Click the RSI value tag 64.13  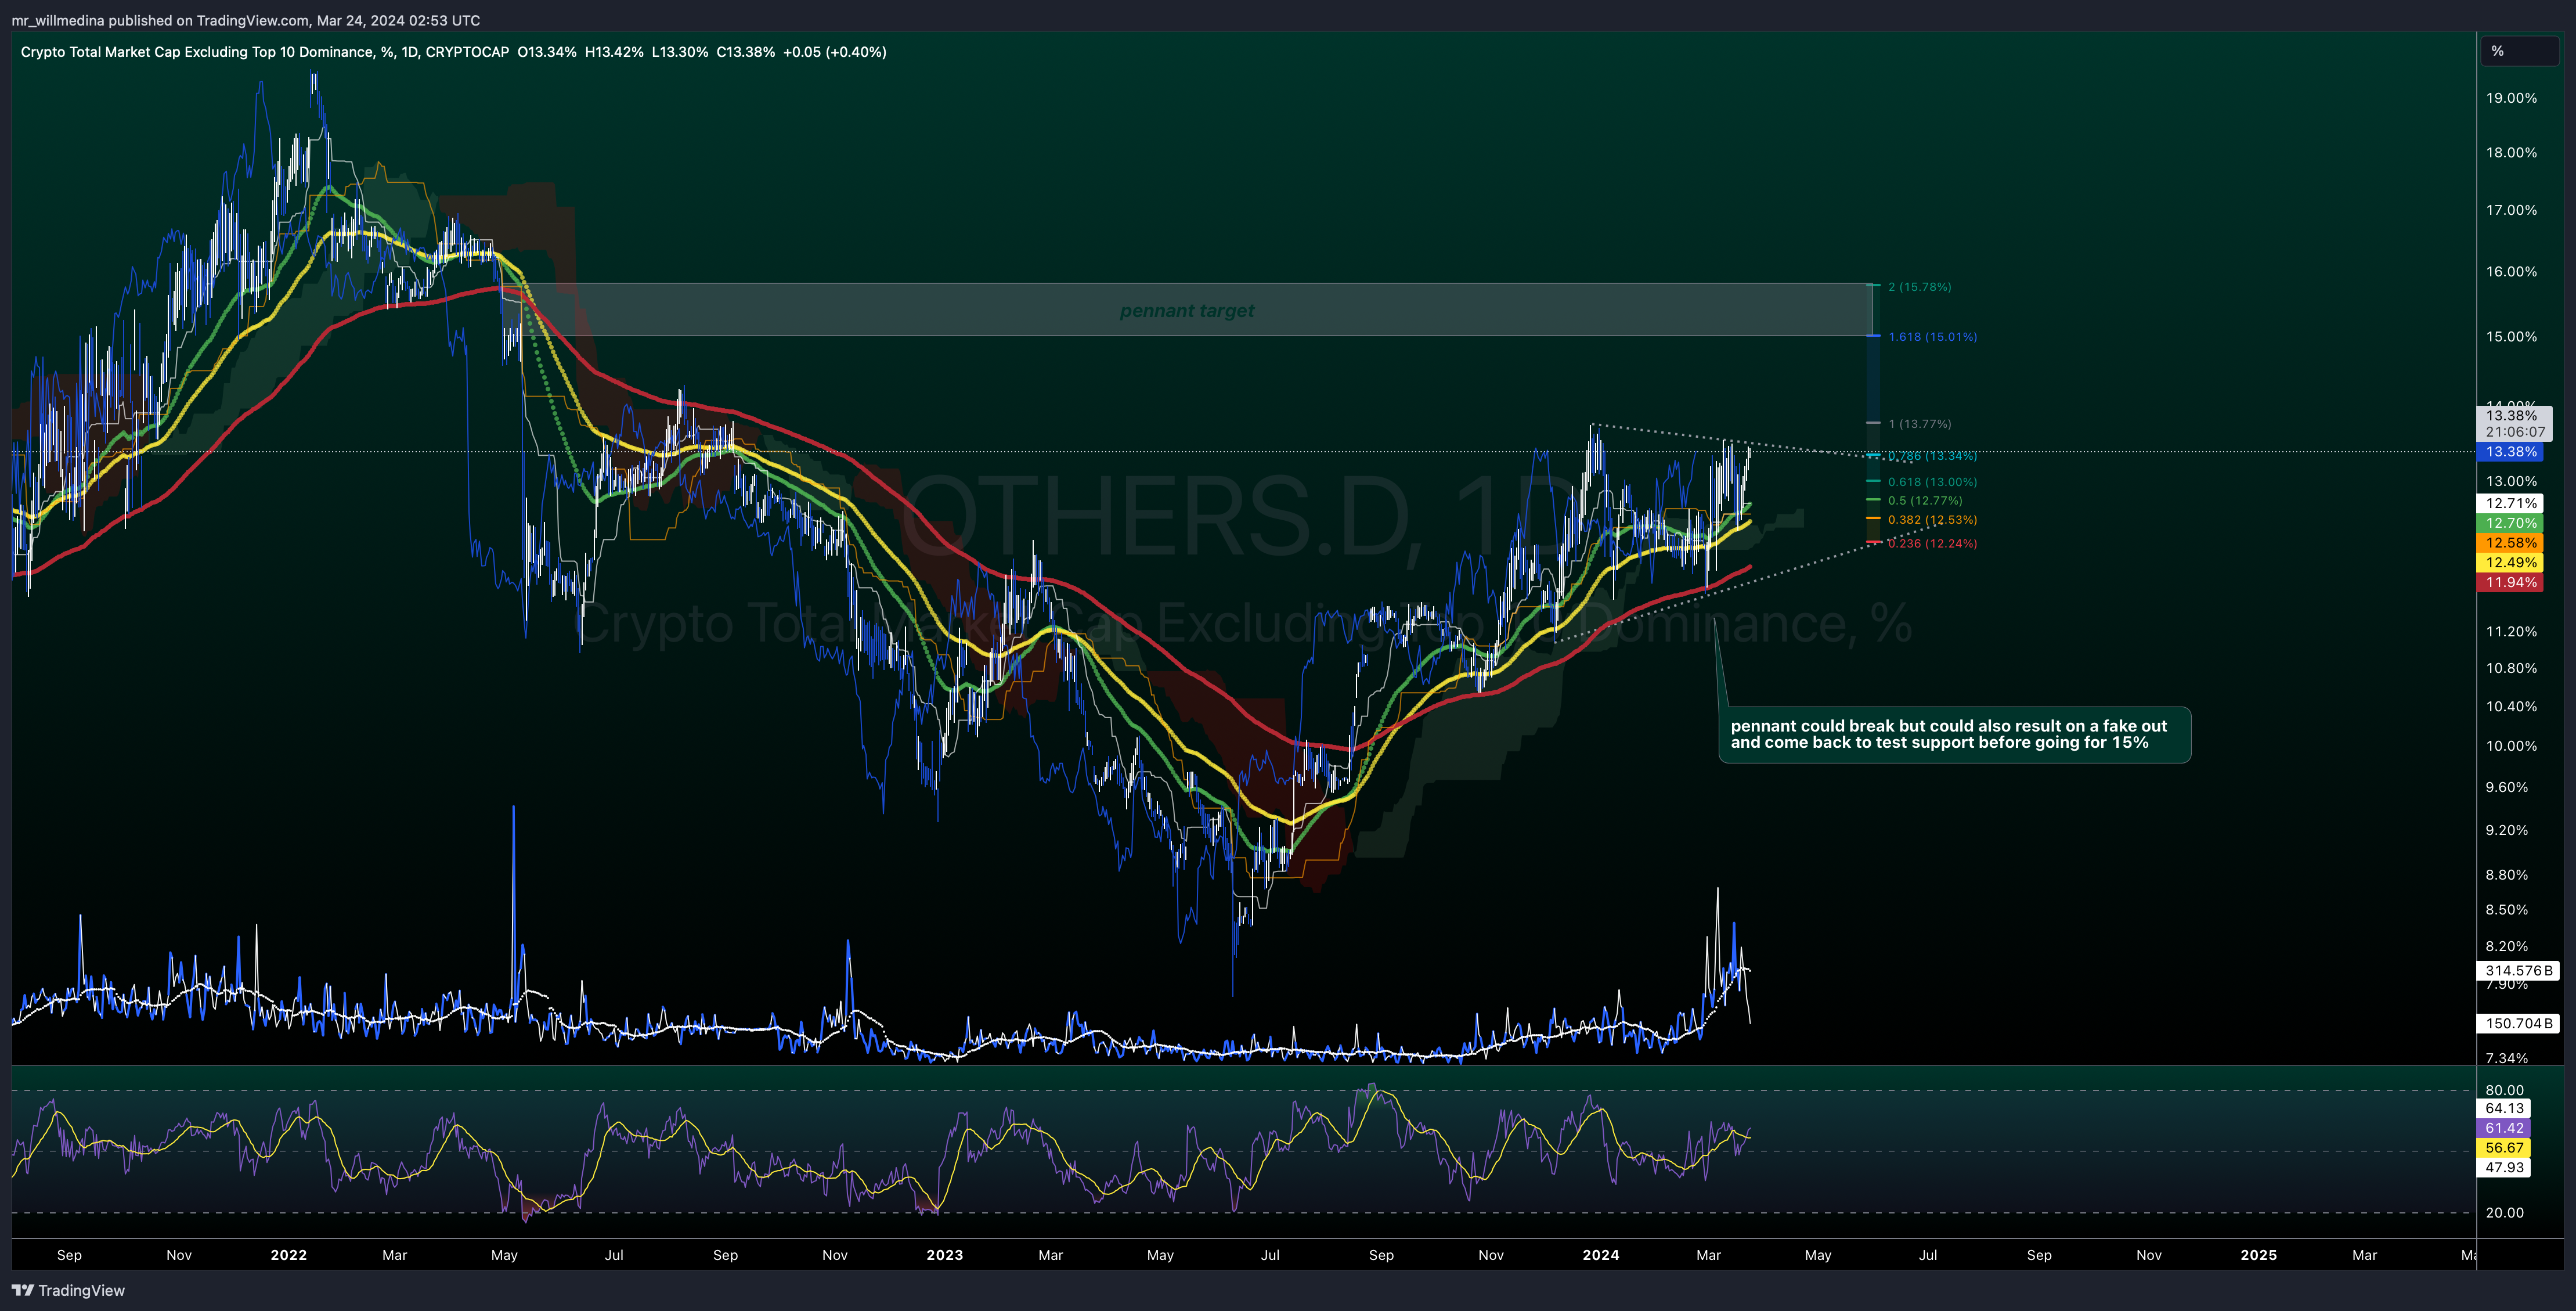[x=2504, y=1109]
